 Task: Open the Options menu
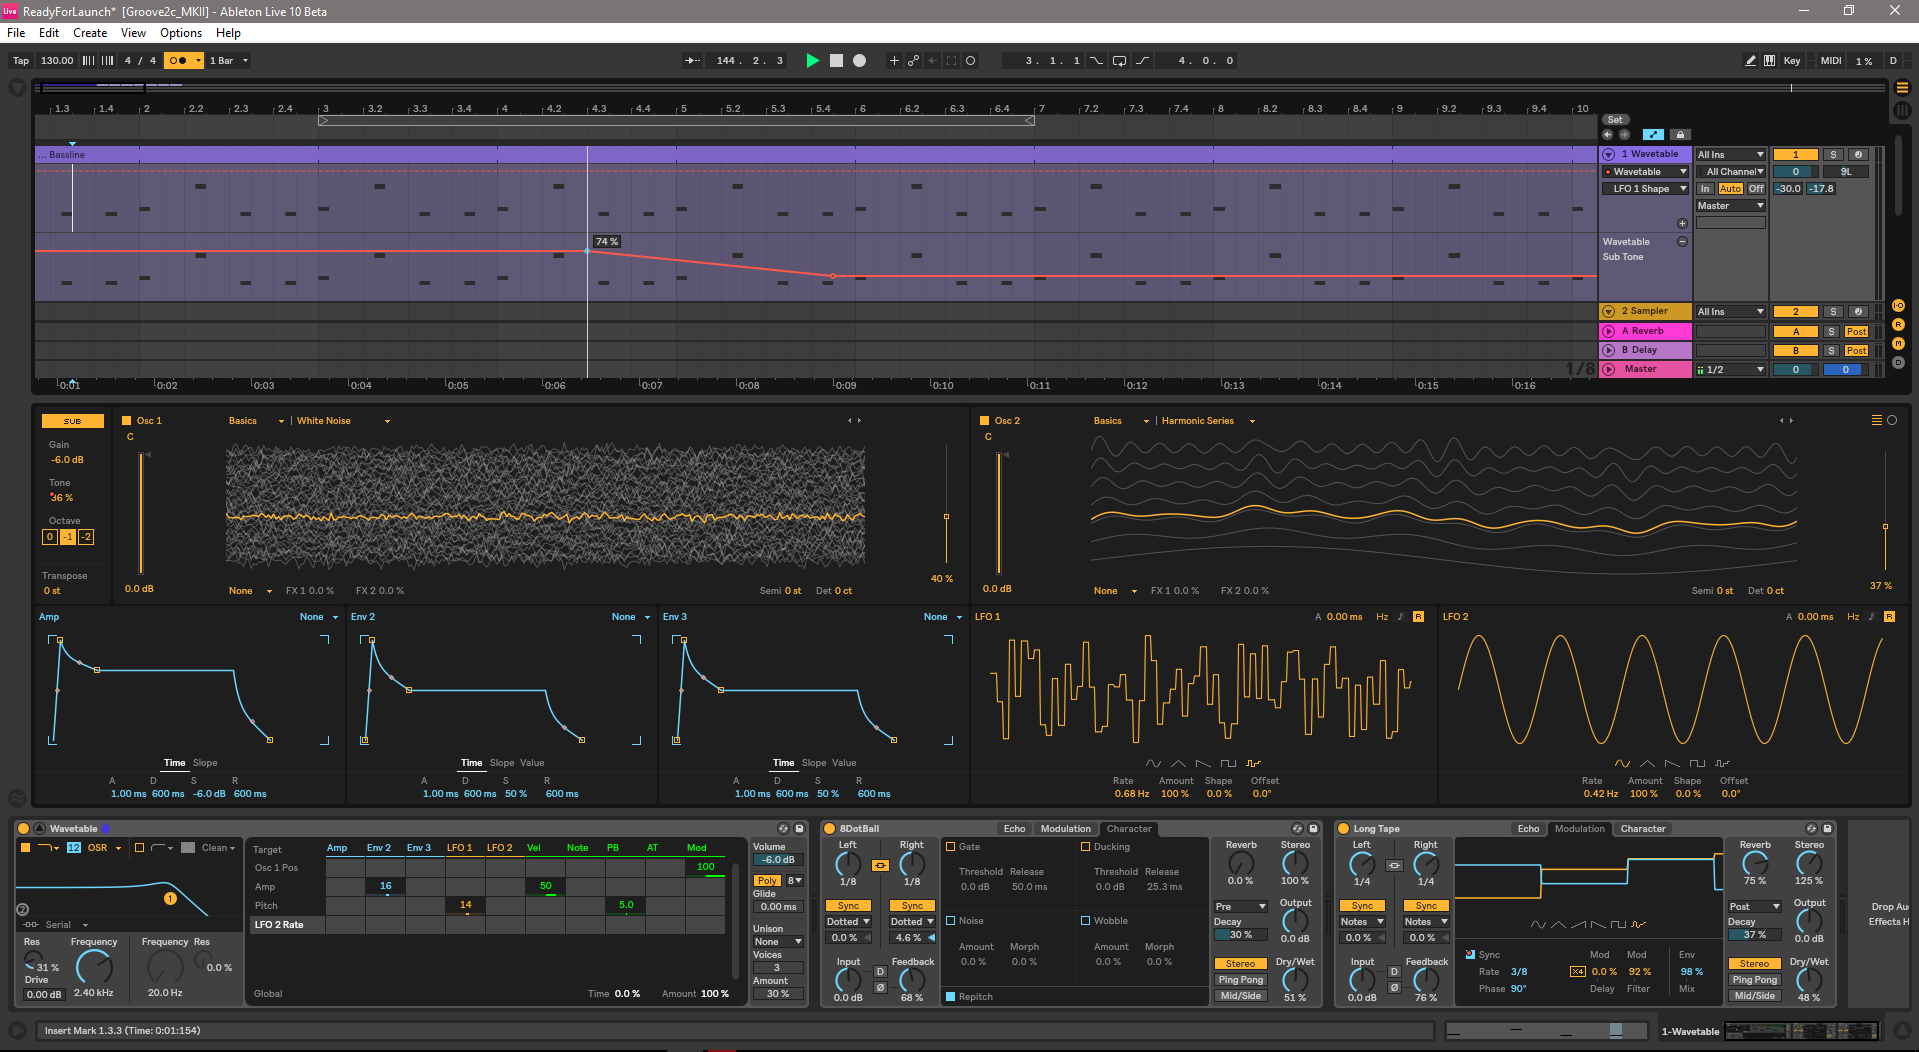(180, 32)
